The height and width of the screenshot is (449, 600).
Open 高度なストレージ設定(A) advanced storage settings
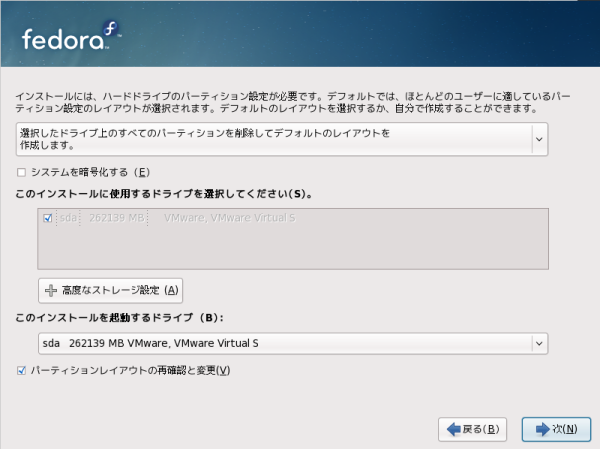point(110,290)
